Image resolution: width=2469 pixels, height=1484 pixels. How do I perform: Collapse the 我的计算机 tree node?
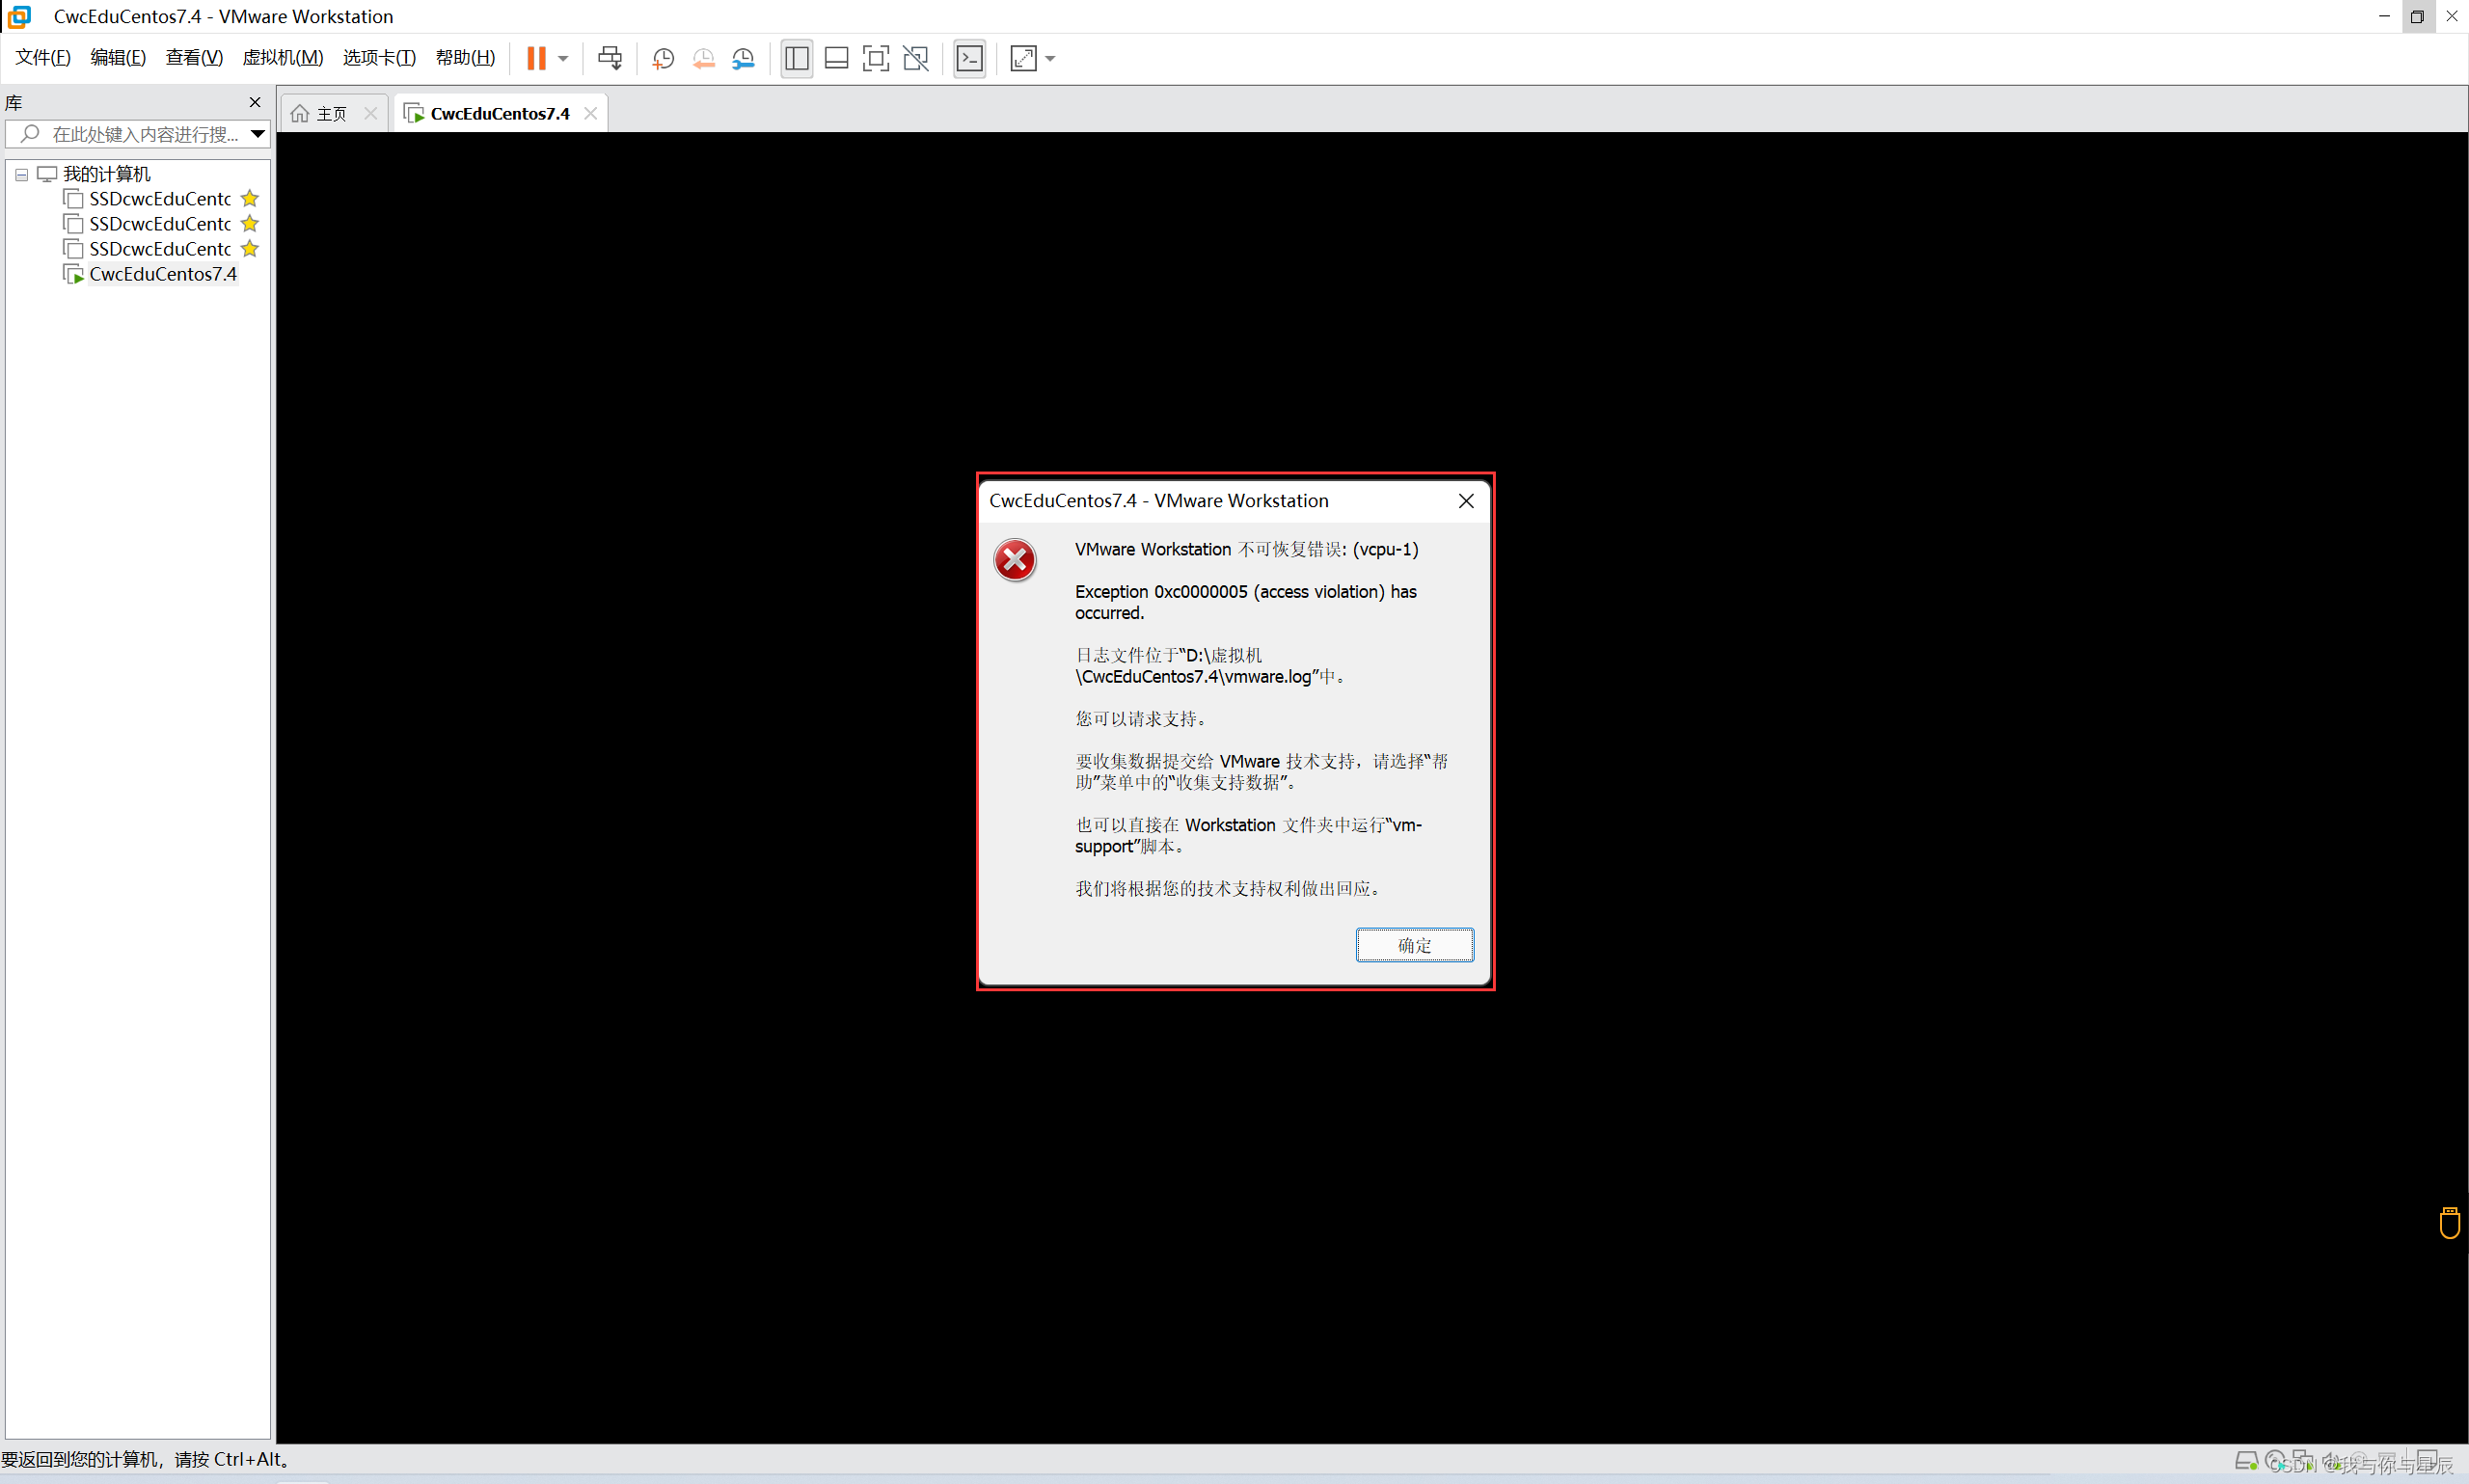21,174
